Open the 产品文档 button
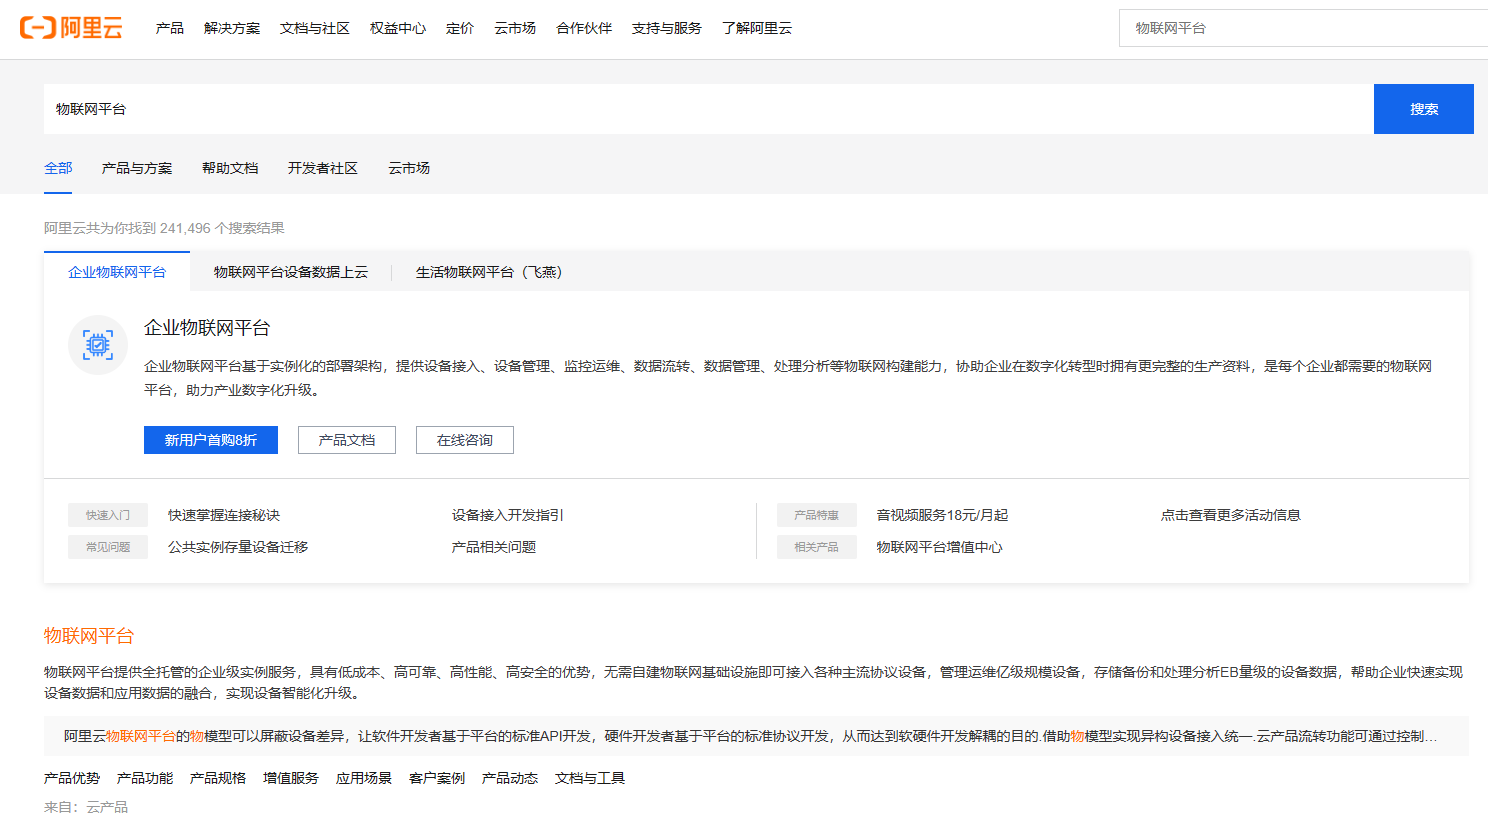 point(347,440)
